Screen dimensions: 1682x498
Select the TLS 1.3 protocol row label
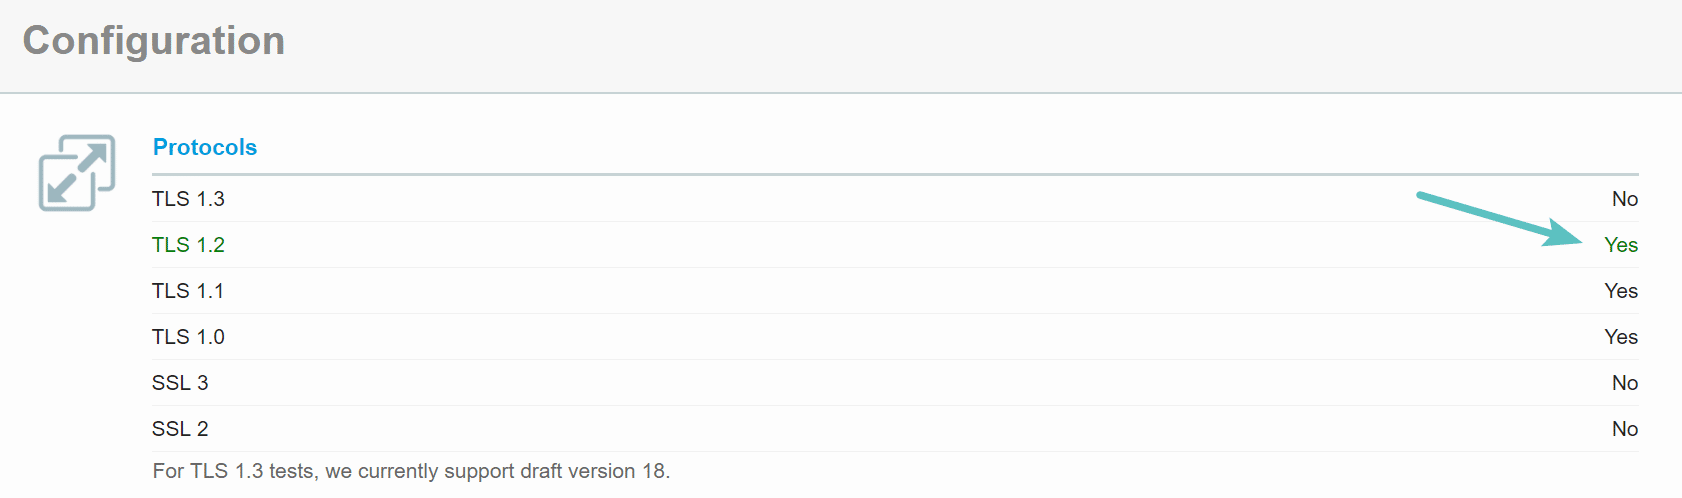pos(188,199)
